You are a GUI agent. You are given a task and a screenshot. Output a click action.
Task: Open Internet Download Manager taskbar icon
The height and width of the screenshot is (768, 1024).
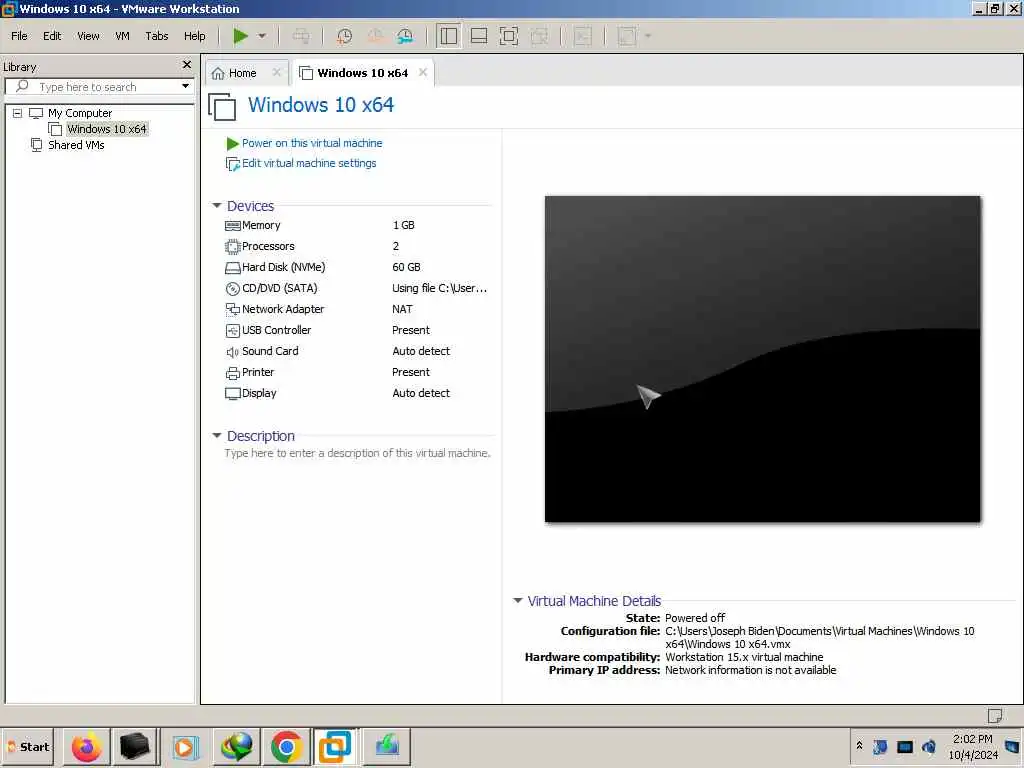point(236,746)
